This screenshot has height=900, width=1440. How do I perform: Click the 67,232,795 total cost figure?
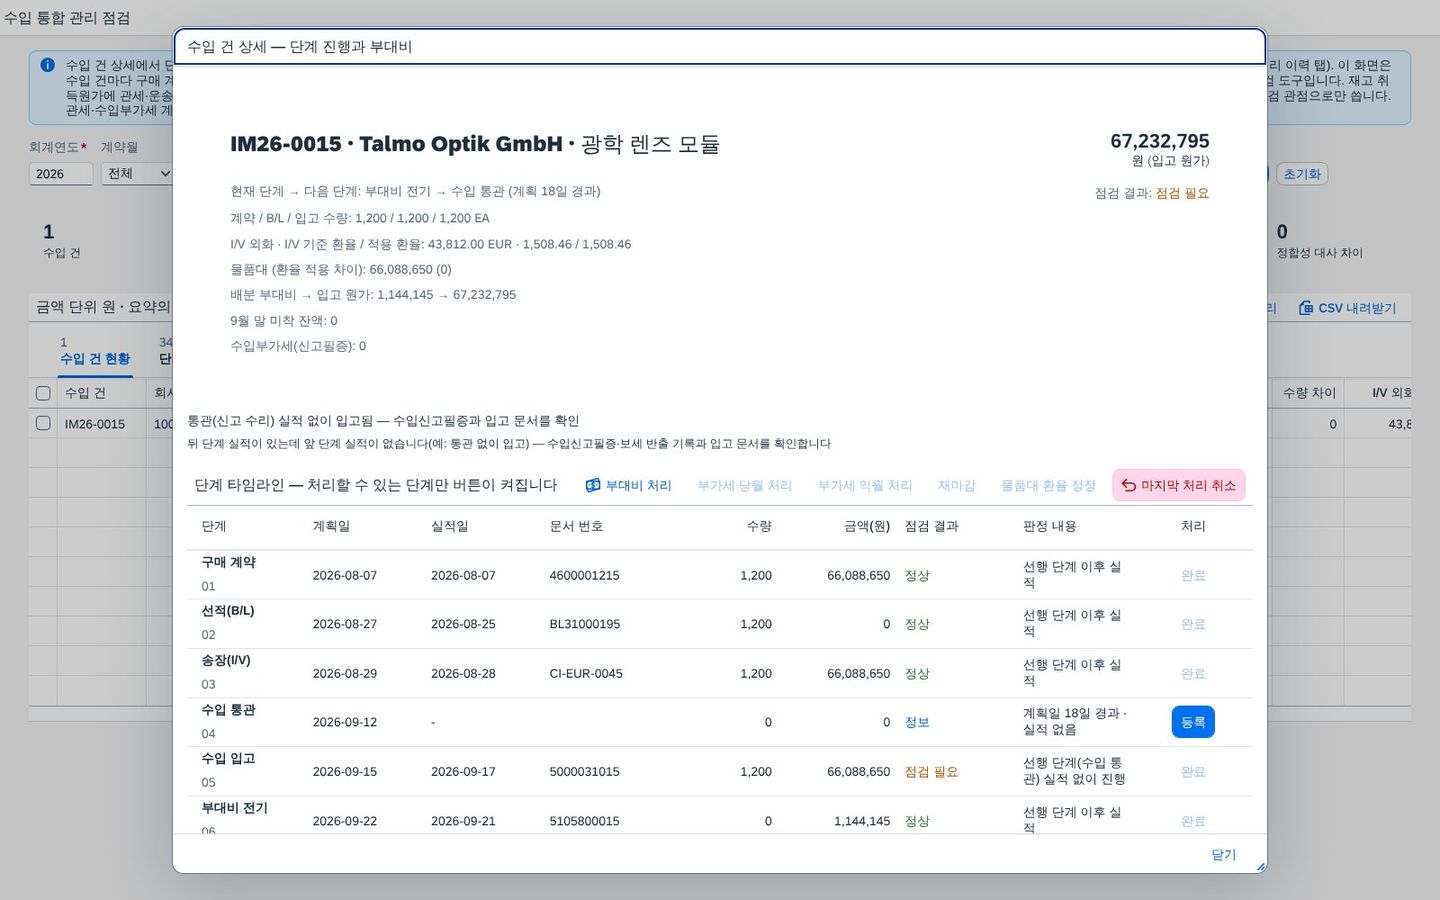1160,141
